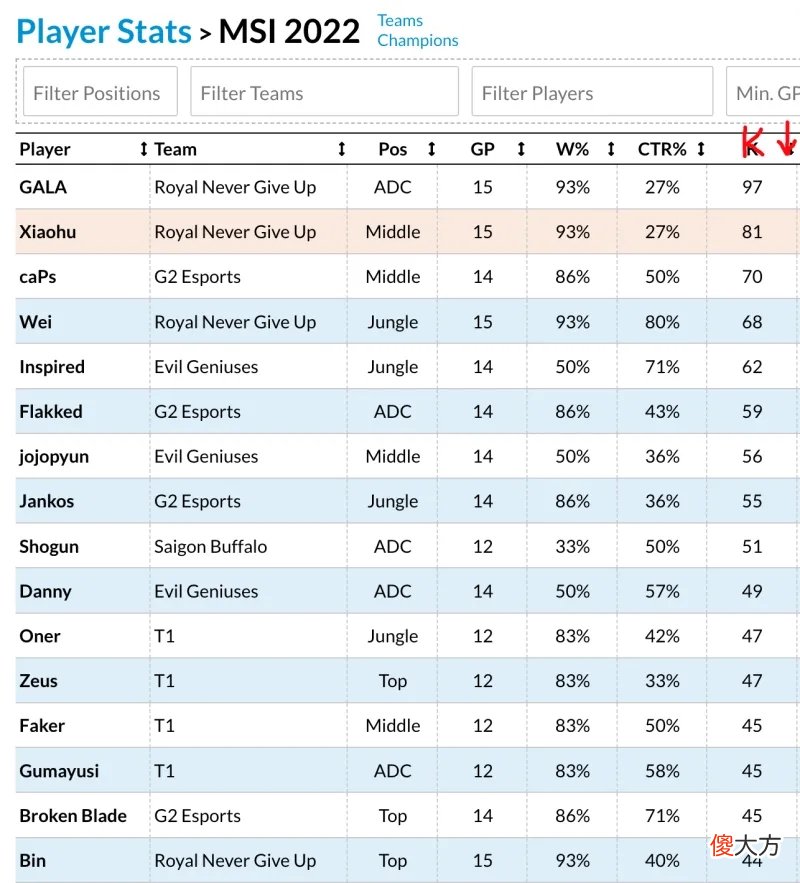800x883 pixels.
Task: Open the Broken Blade player page
Action: pos(73,816)
